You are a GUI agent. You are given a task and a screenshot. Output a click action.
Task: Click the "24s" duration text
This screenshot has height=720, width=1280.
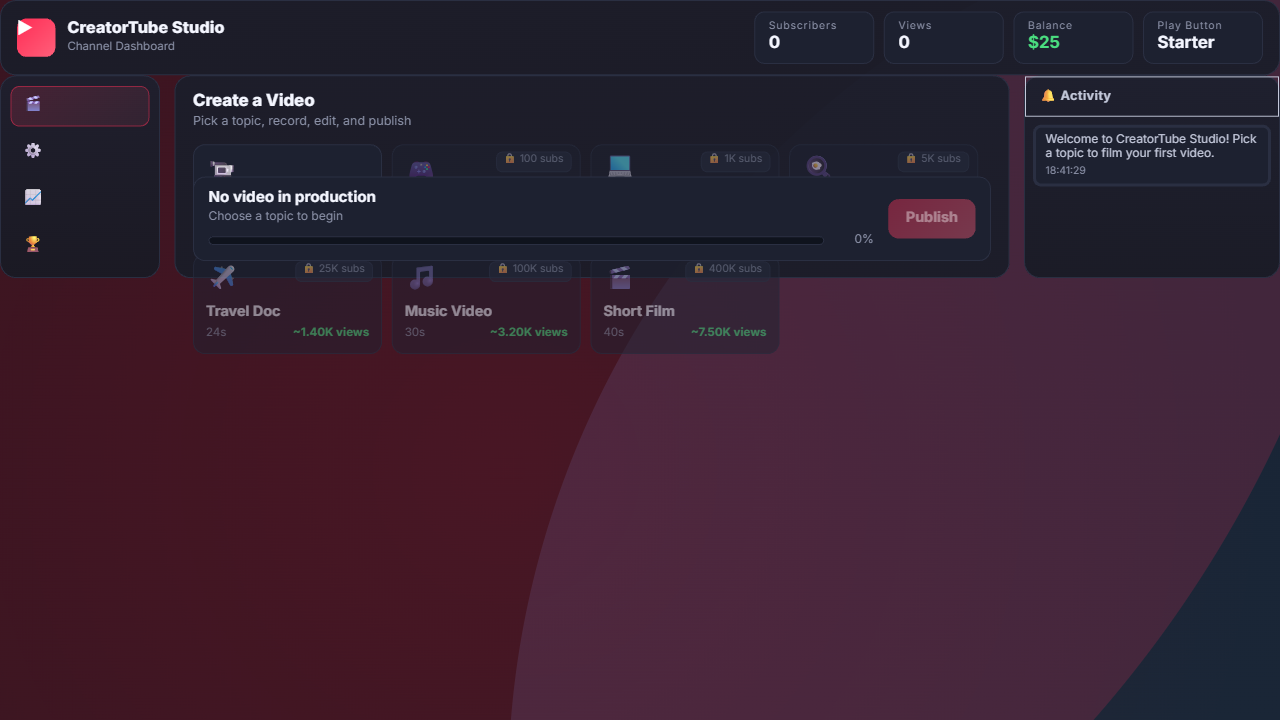point(216,332)
